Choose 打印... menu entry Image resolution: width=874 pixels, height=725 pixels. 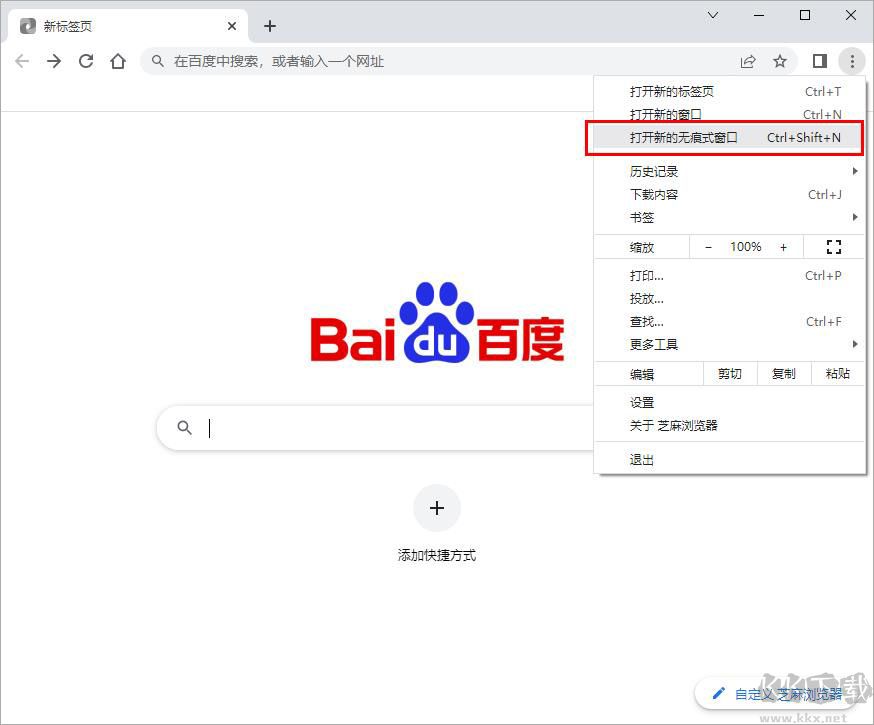[730, 276]
